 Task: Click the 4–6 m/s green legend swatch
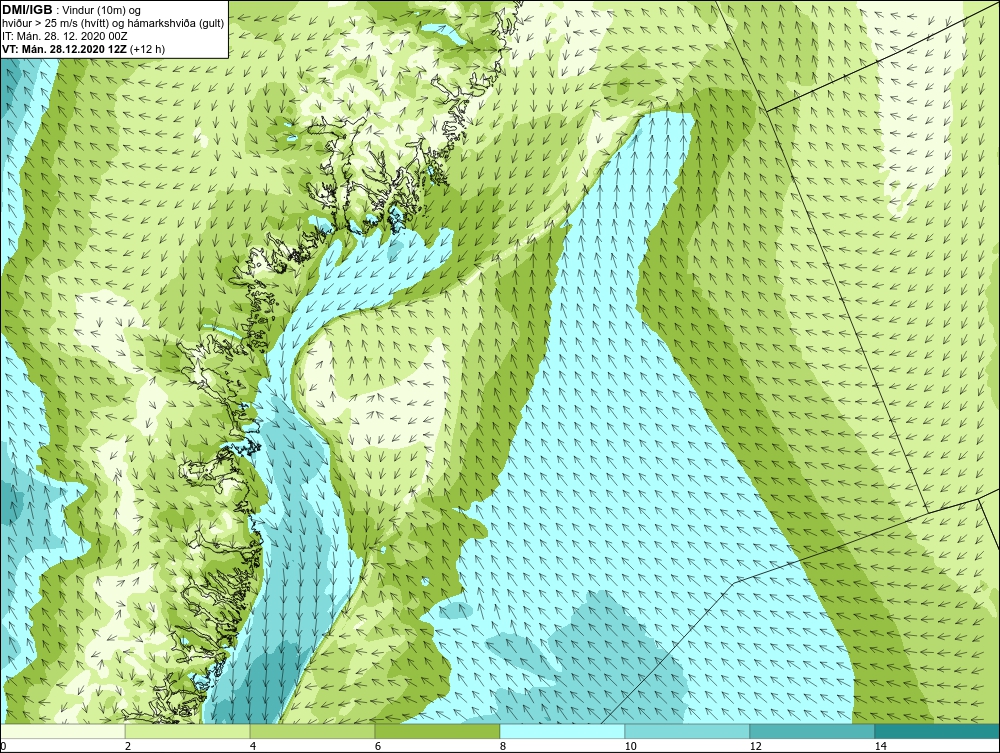pos(312,731)
